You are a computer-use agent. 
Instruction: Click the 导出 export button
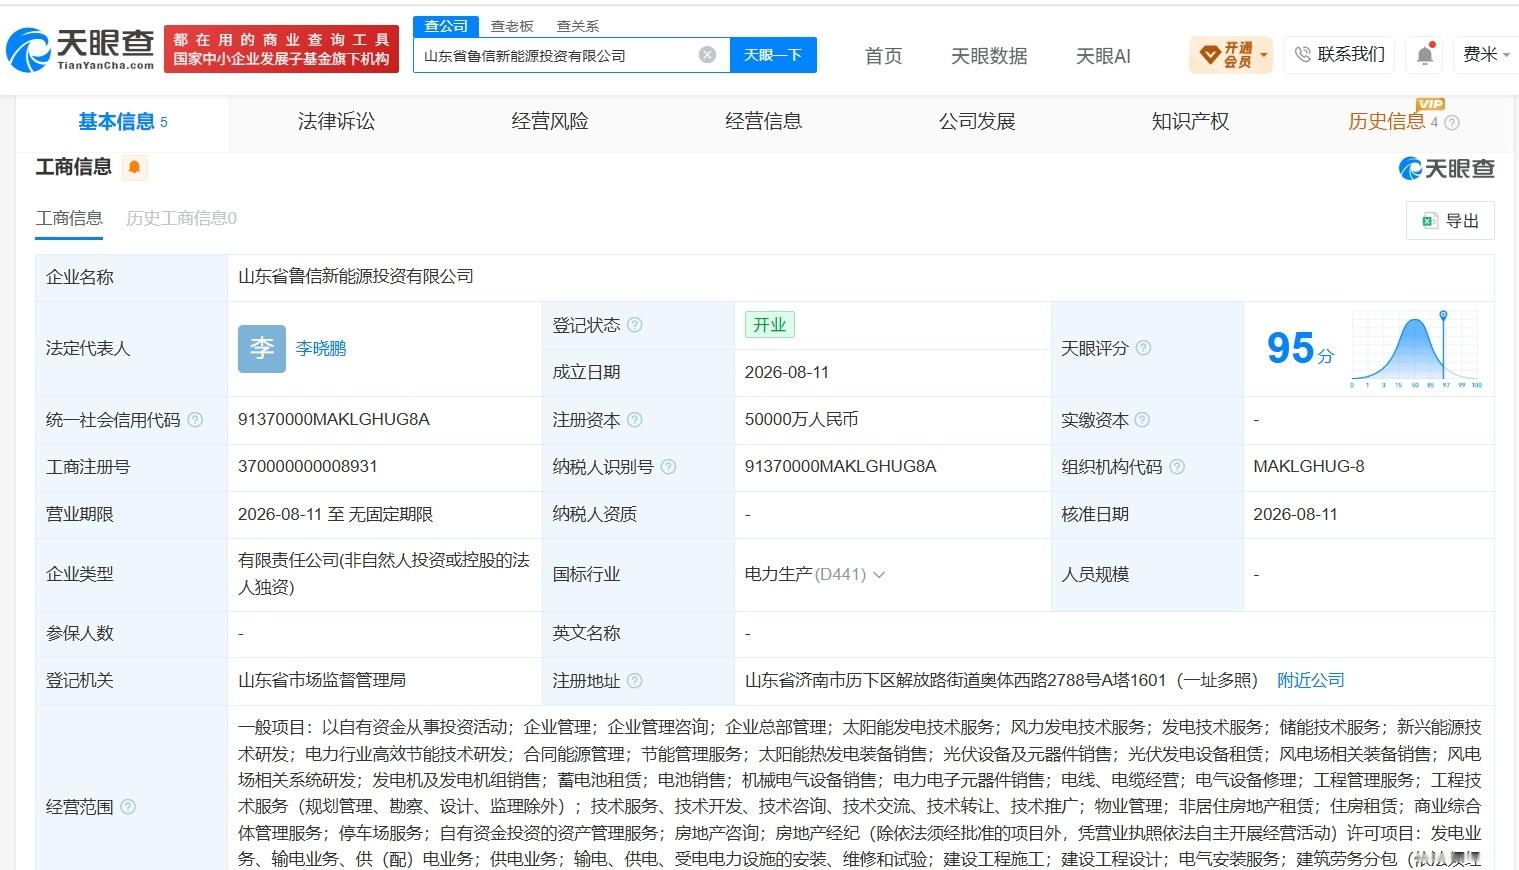[1450, 221]
